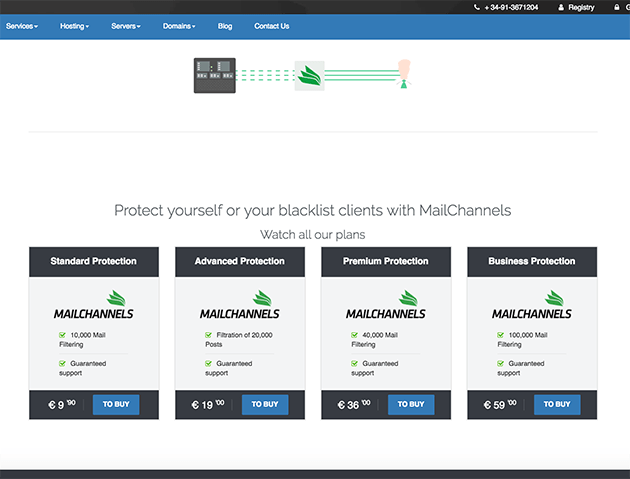Screen dimensions: 630x479
Task: Click the phone number +34-91-3671204
Action: 511,7
